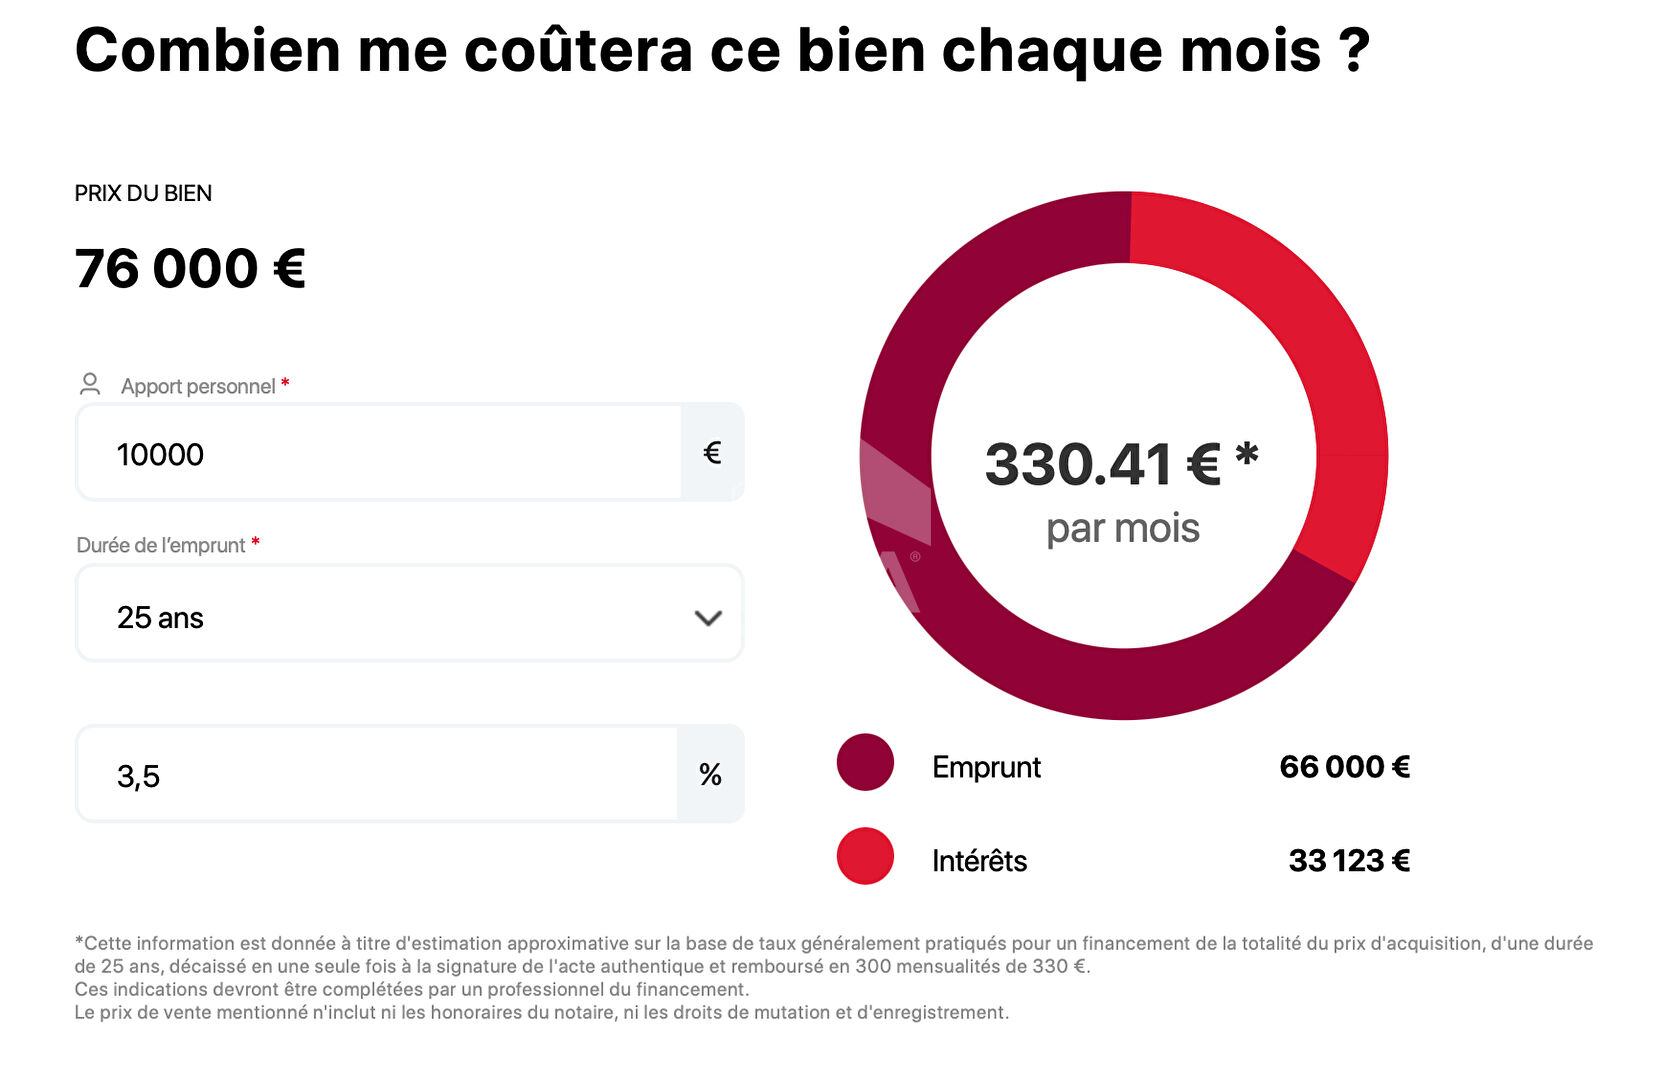The height and width of the screenshot is (1080, 1662).
Task: Click the asterisk next to 330.41 €
Action: click(x=1246, y=457)
